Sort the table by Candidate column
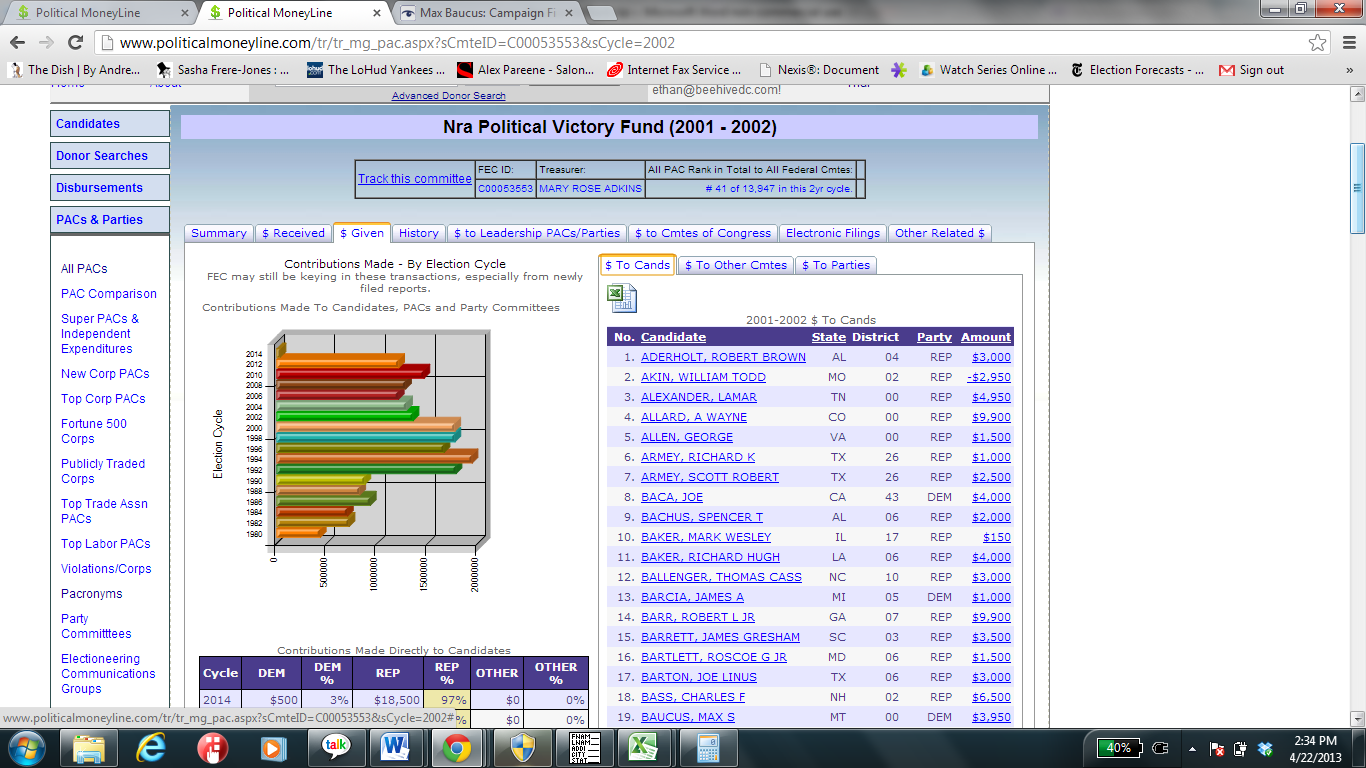Screen dimensions: 1366x768 point(673,337)
